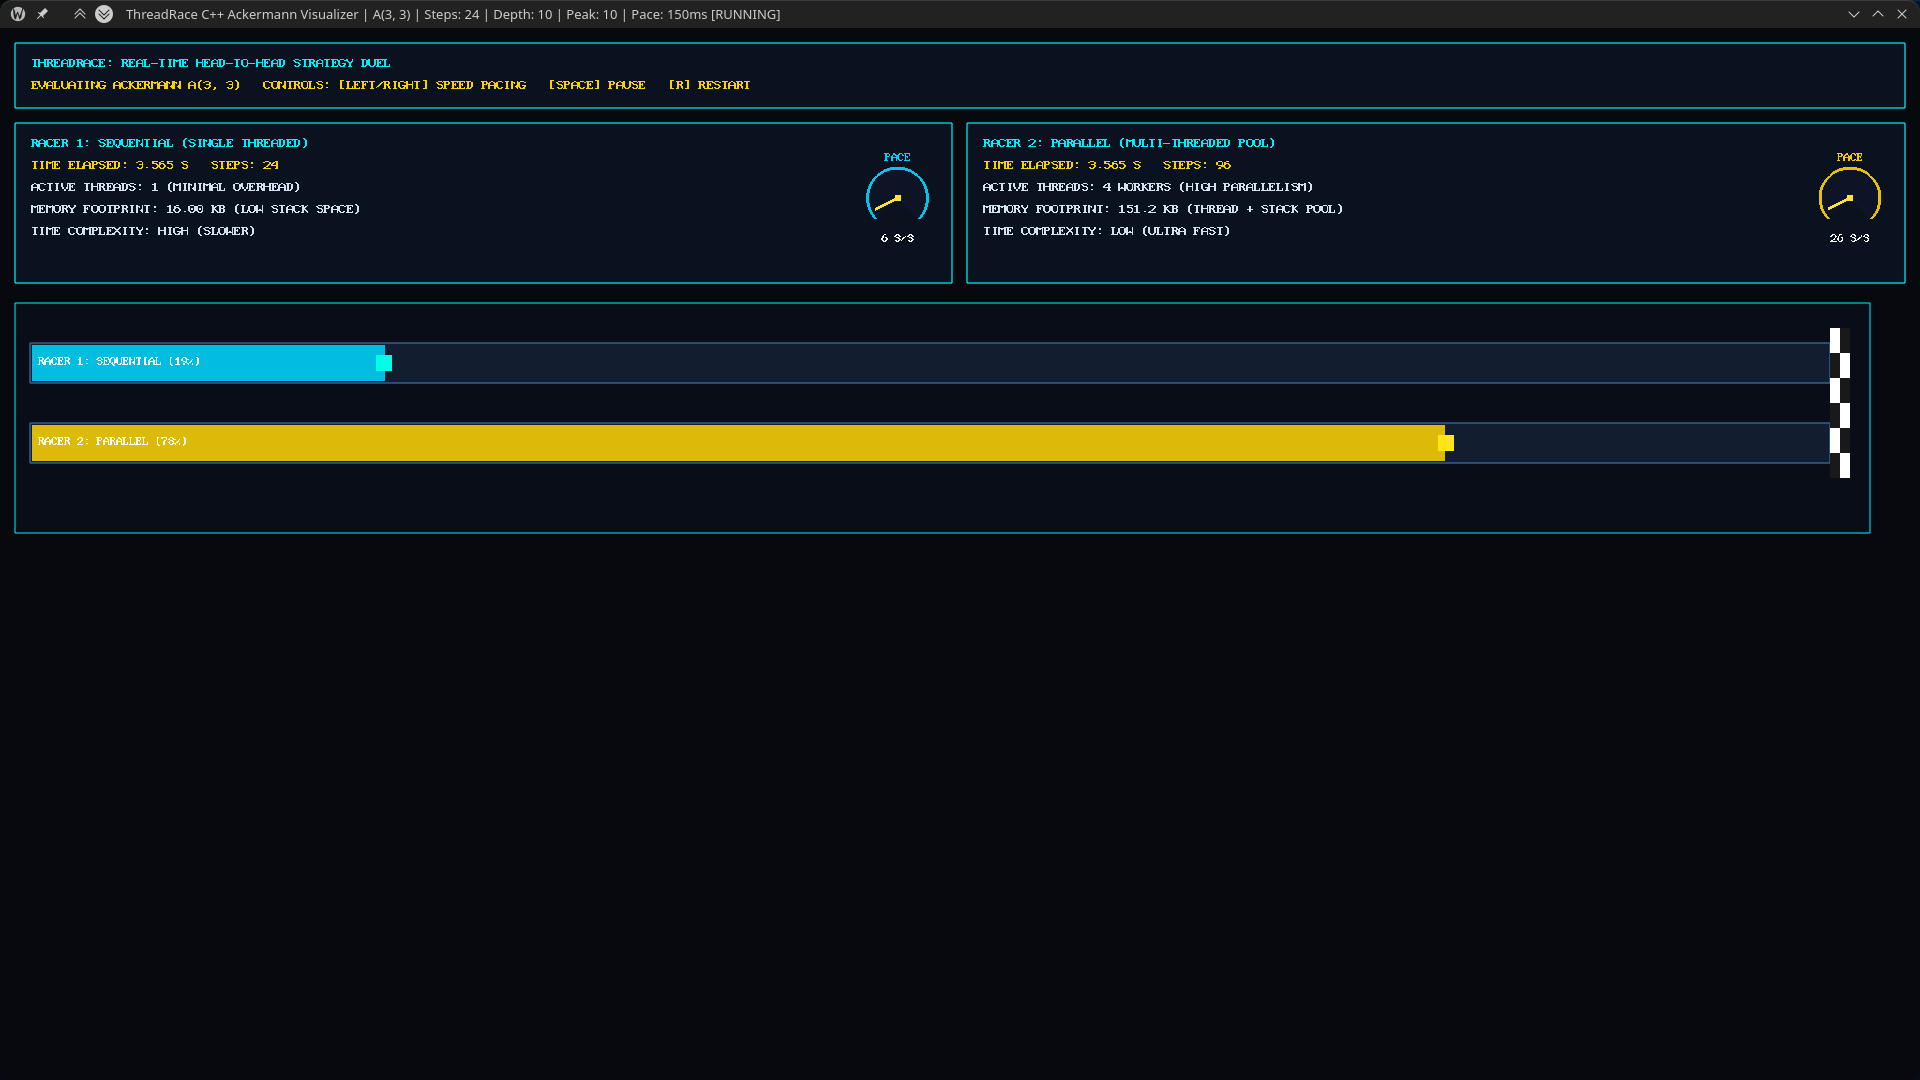Click the 26 S/S pace readout
The width and height of the screenshot is (1920, 1080).
1850,238
